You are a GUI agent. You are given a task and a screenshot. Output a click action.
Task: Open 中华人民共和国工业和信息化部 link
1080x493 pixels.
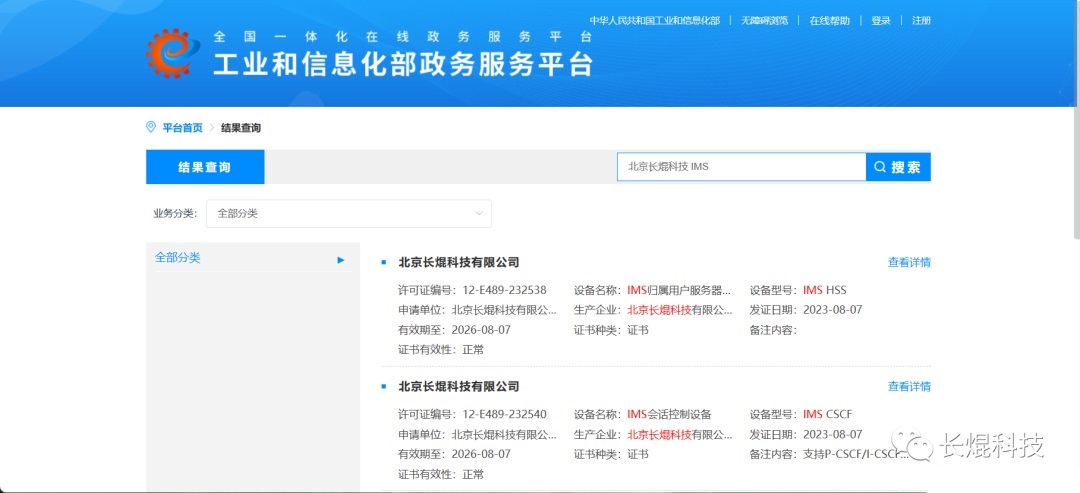point(654,21)
